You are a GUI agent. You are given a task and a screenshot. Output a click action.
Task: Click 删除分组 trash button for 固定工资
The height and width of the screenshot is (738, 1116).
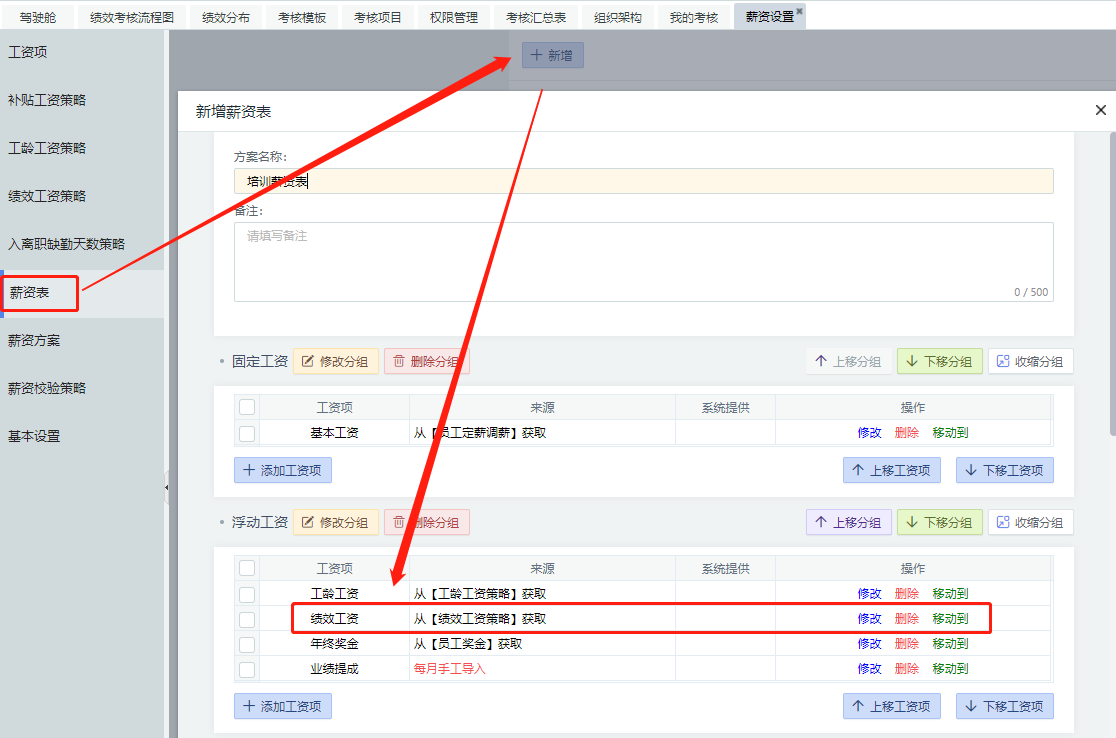427,361
